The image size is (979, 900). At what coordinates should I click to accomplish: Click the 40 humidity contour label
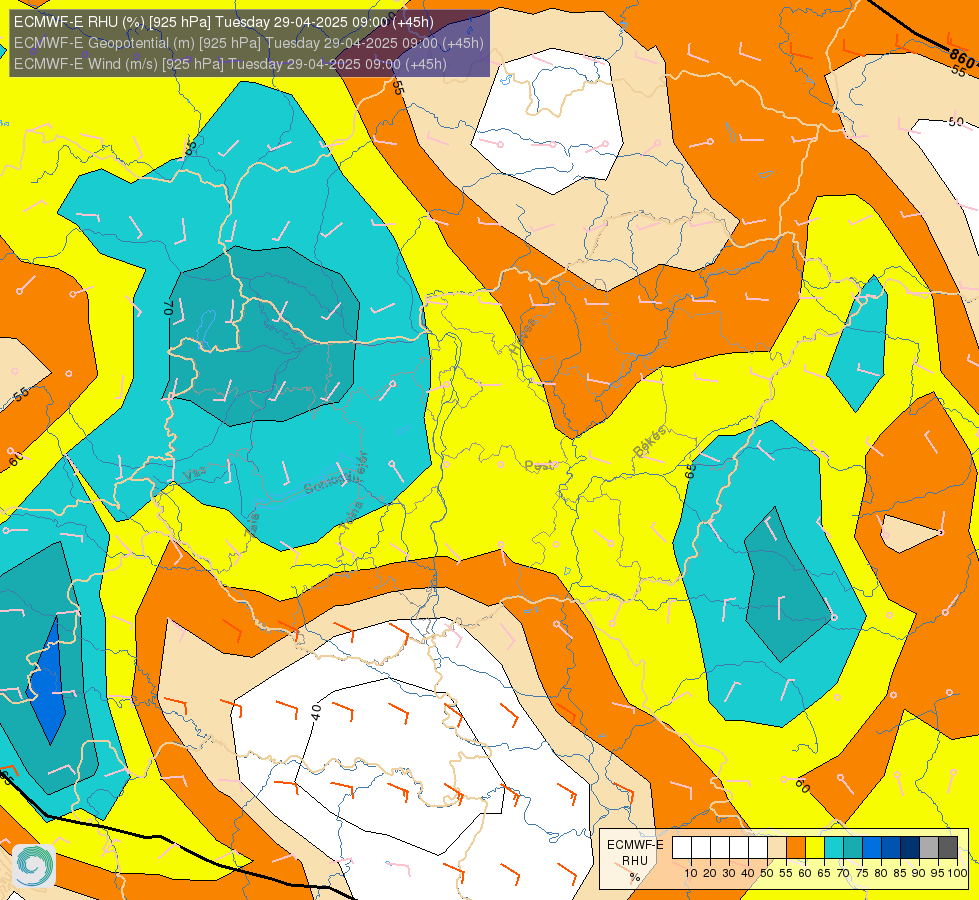tap(316, 712)
